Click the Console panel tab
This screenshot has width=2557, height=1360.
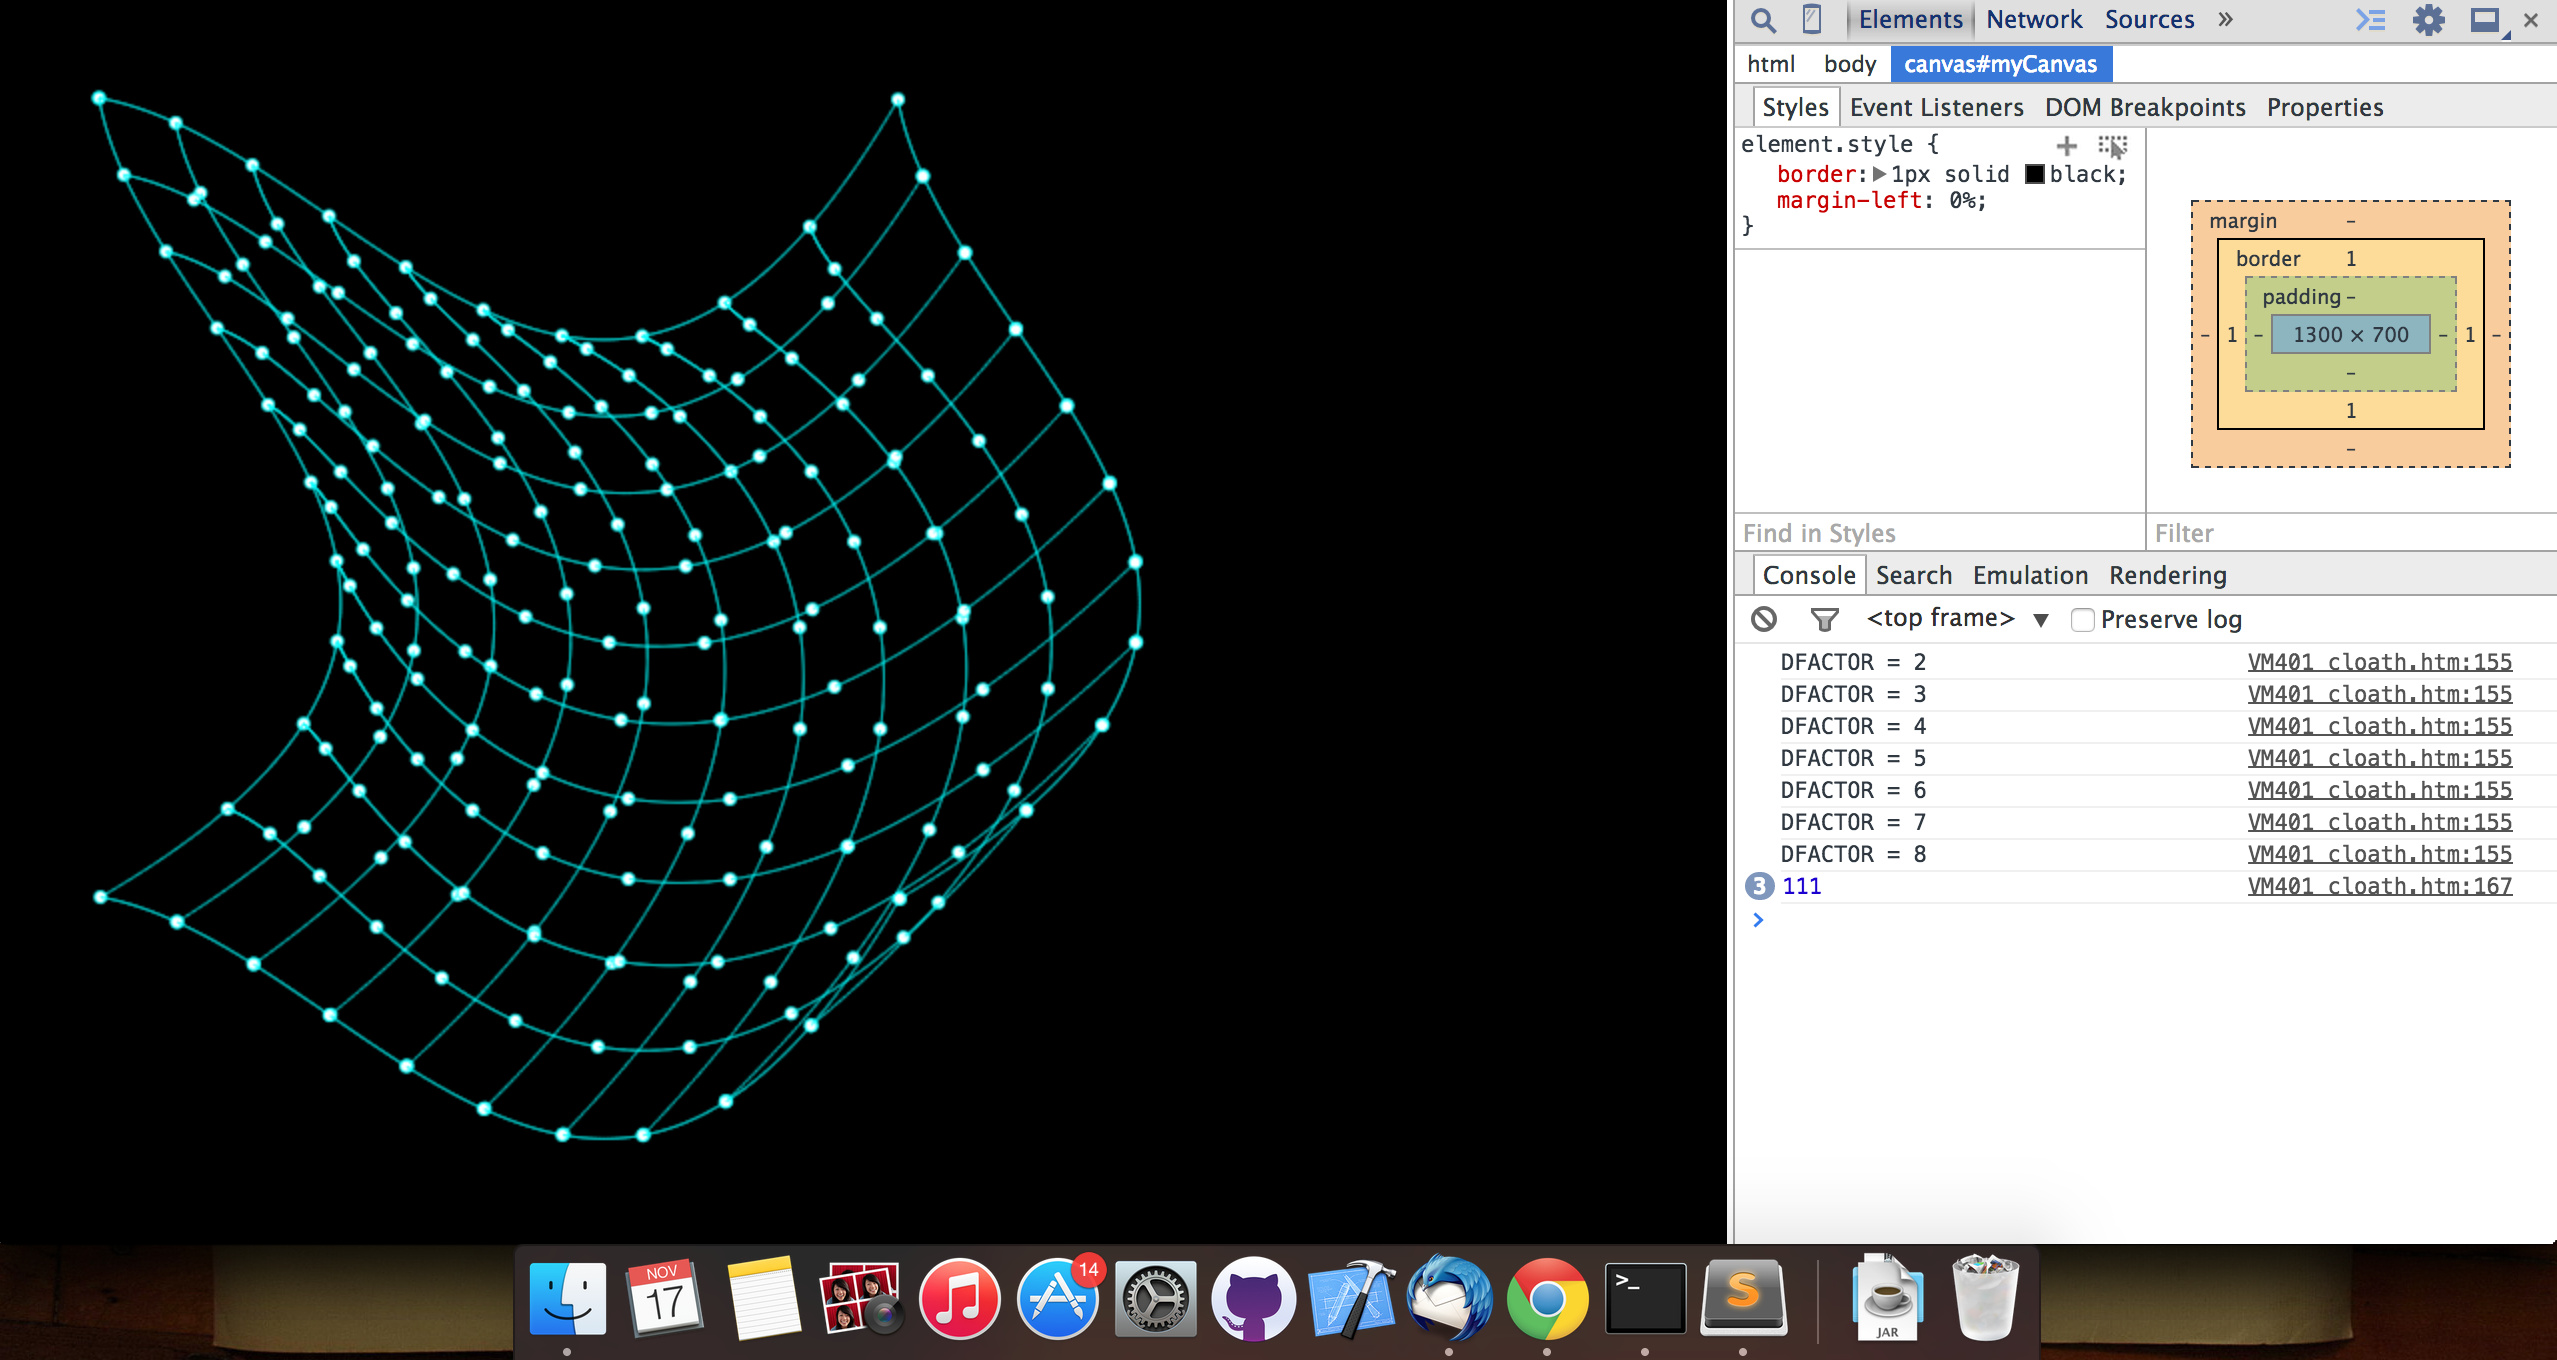coord(1808,573)
